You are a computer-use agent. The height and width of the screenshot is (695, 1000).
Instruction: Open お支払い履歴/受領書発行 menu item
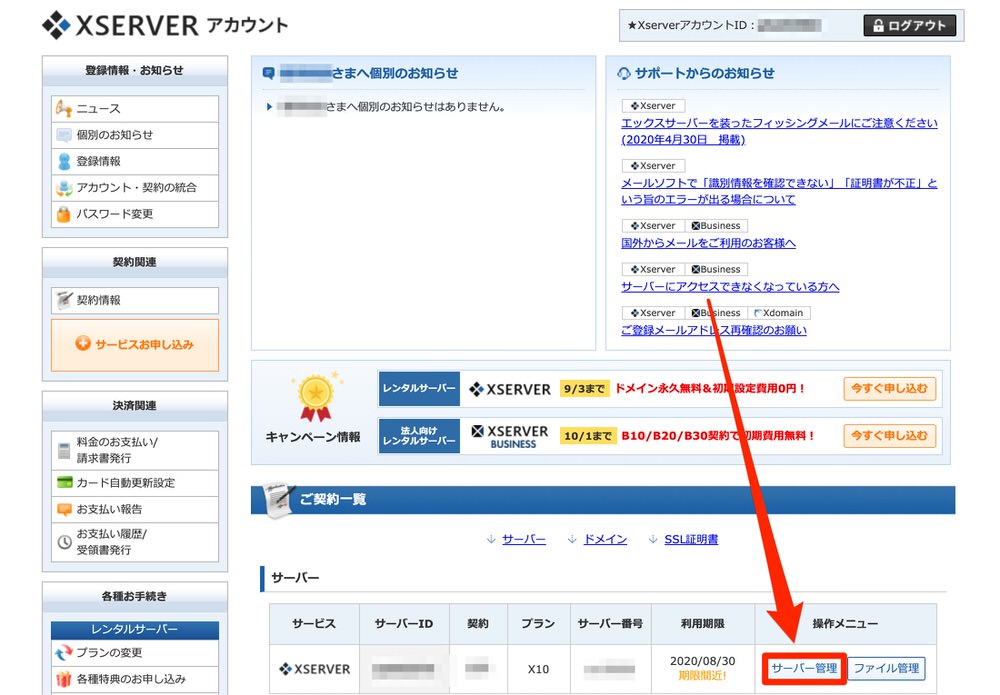(135, 542)
